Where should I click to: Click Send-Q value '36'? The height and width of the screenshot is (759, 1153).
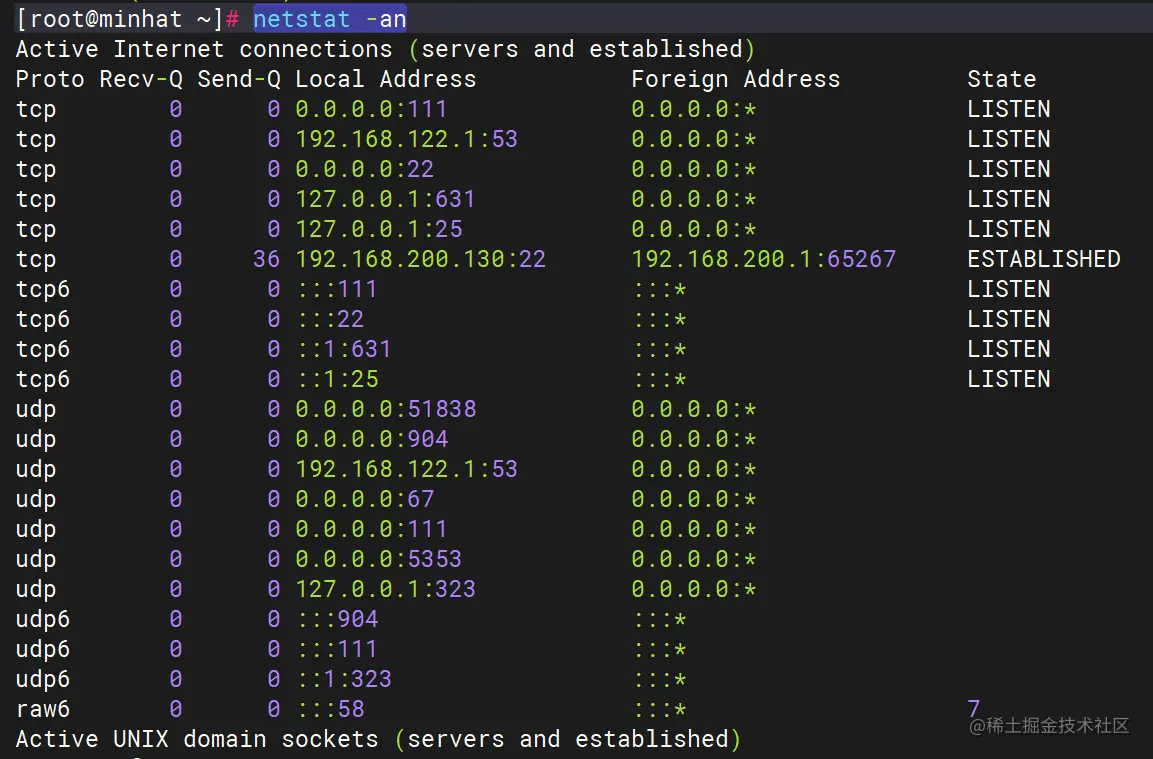[266, 259]
